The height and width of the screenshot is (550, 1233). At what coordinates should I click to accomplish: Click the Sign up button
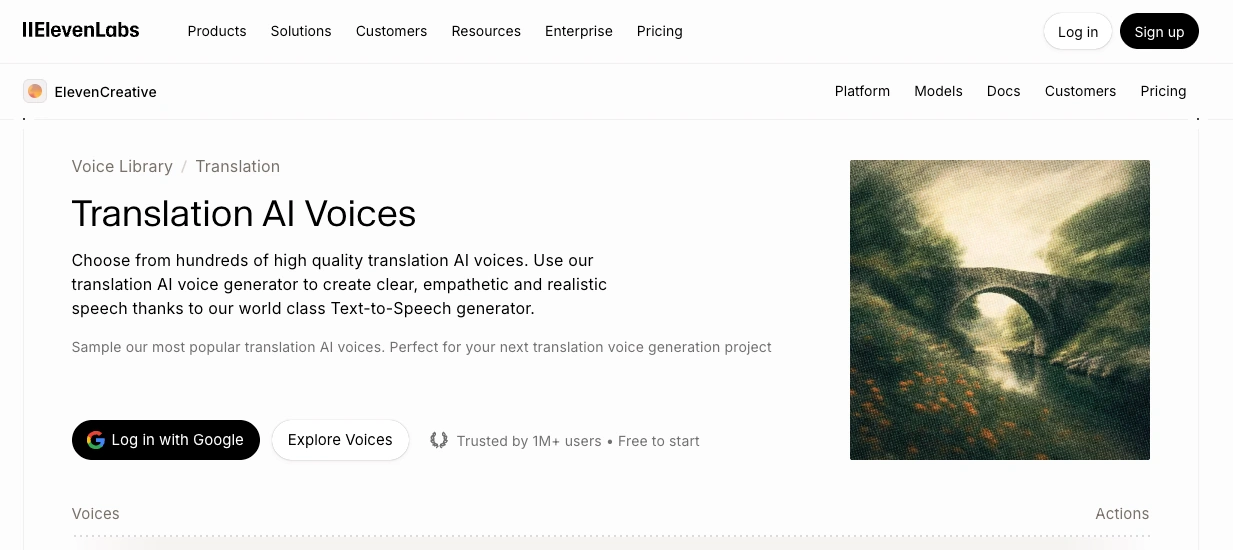(x=1159, y=31)
